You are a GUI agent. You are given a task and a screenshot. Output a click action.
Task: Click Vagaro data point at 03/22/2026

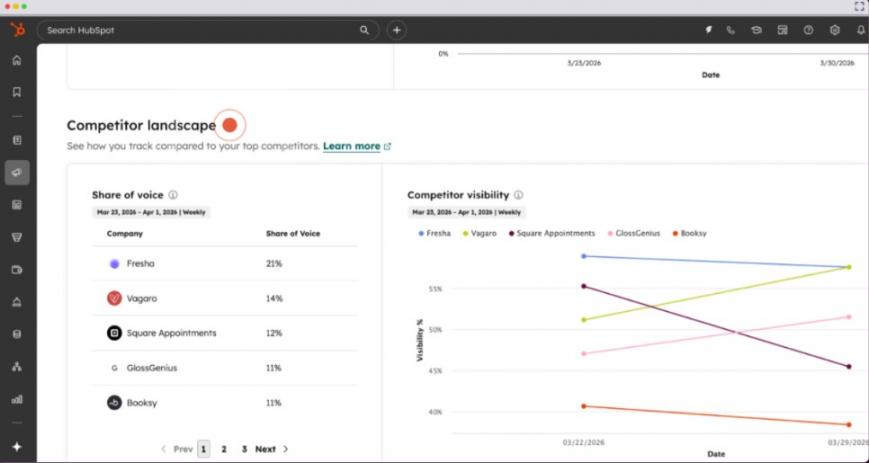(584, 320)
